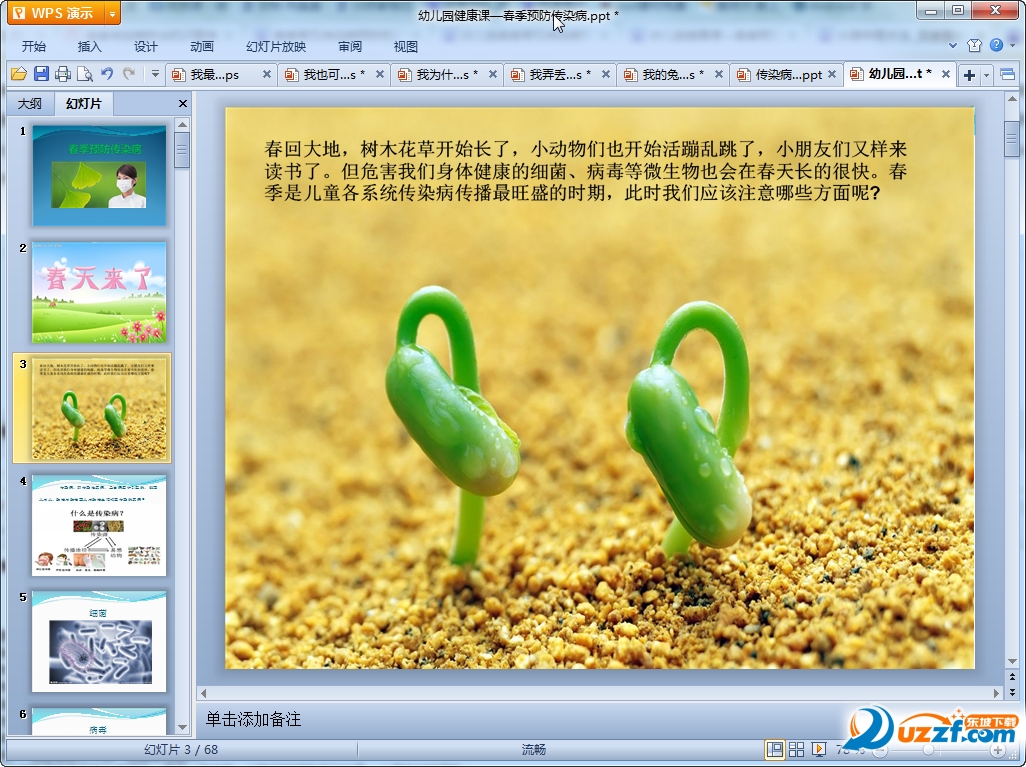Expand the help dropdown arrow

[x=1013, y=46]
